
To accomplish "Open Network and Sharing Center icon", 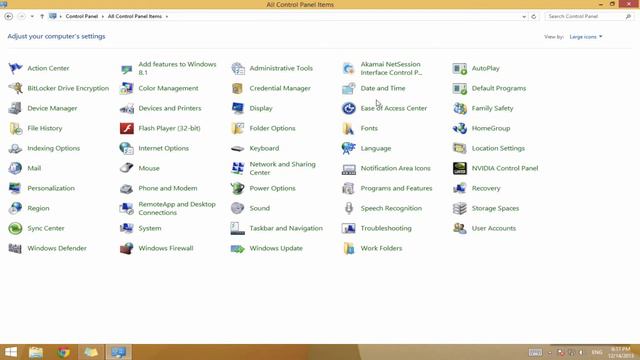I will pyautogui.click(x=238, y=168).
